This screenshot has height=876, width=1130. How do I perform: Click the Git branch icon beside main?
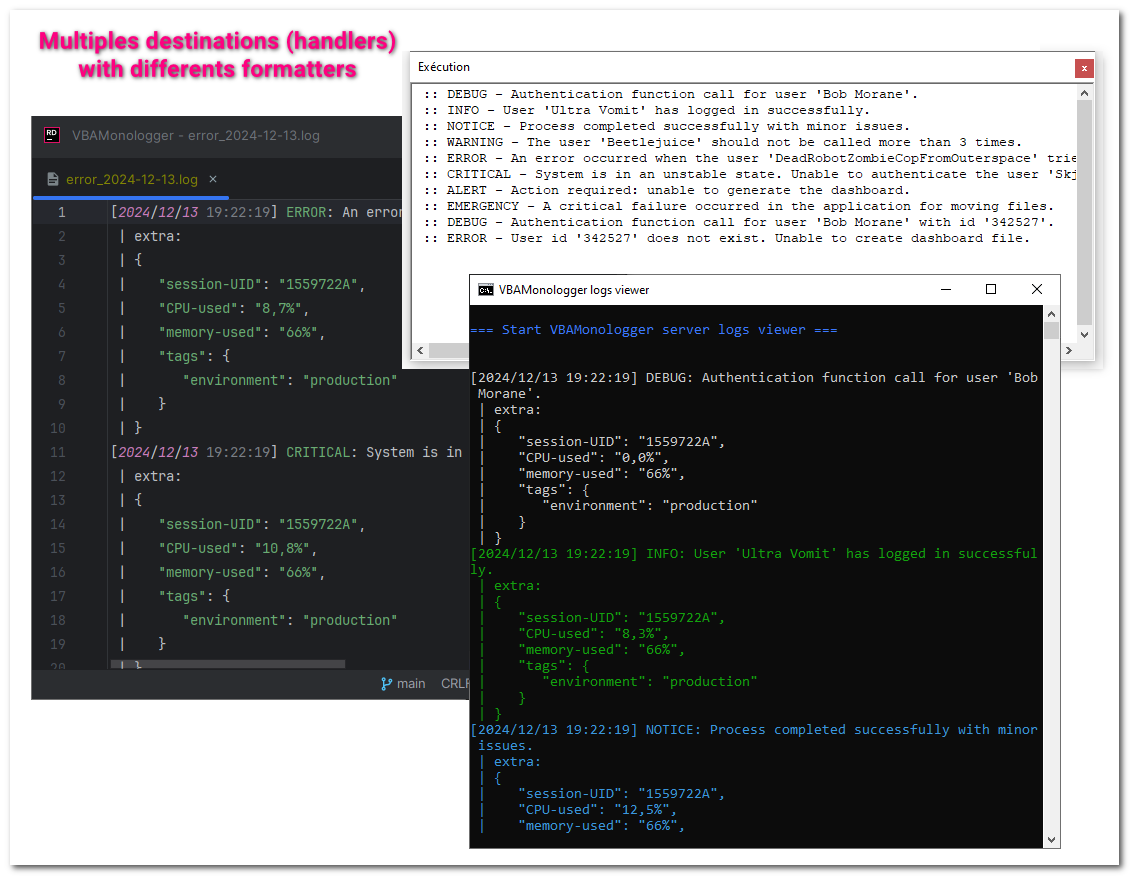pos(386,684)
